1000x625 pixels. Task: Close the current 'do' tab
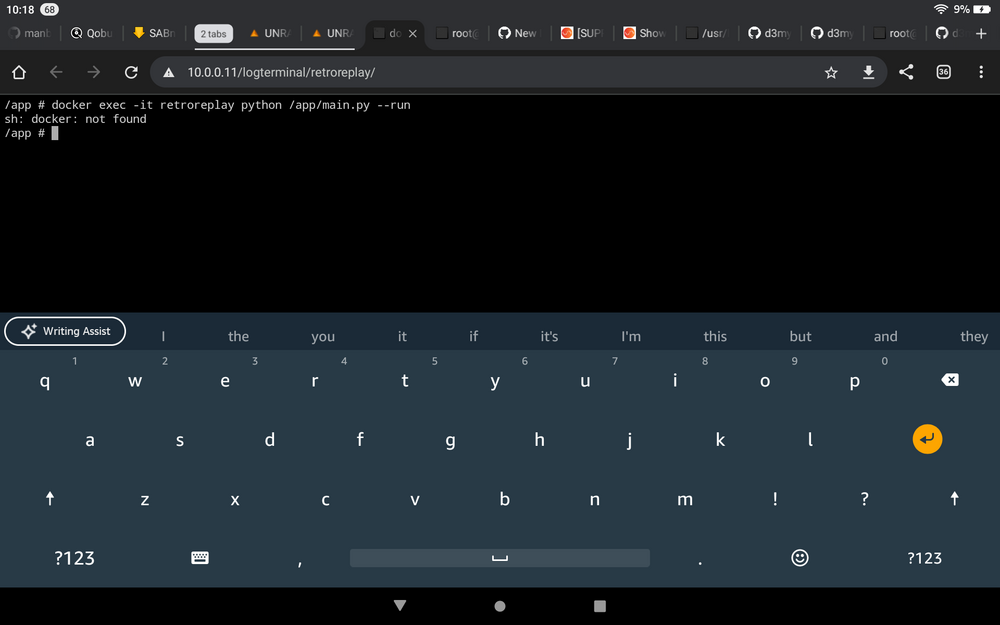tap(413, 34)
